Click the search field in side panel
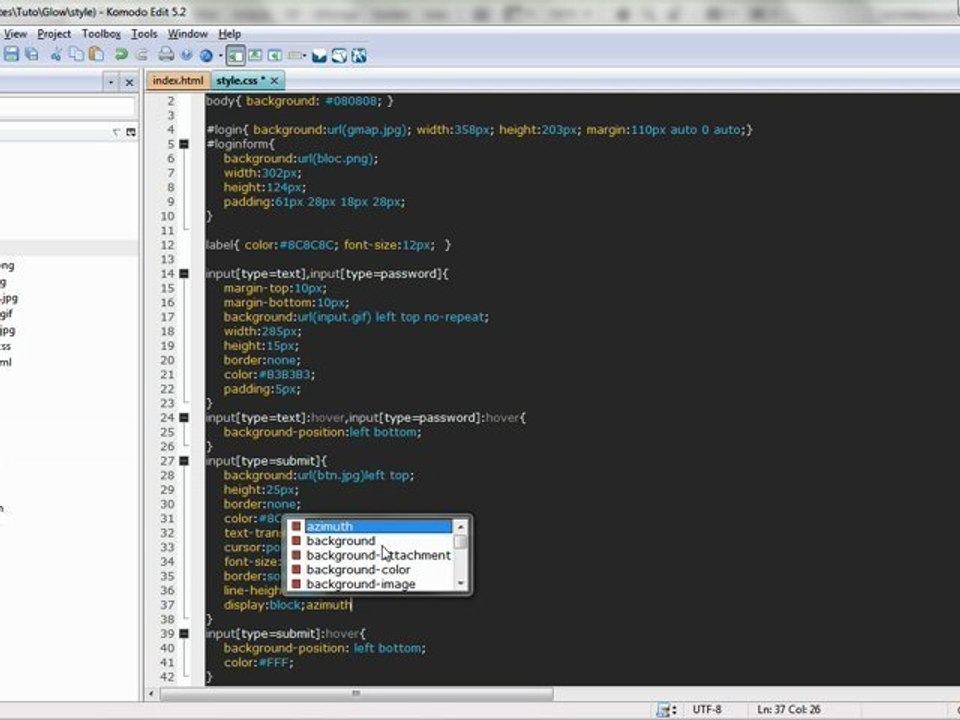The width and height of the screenshot is (960, 720). (x=66, y=107)
